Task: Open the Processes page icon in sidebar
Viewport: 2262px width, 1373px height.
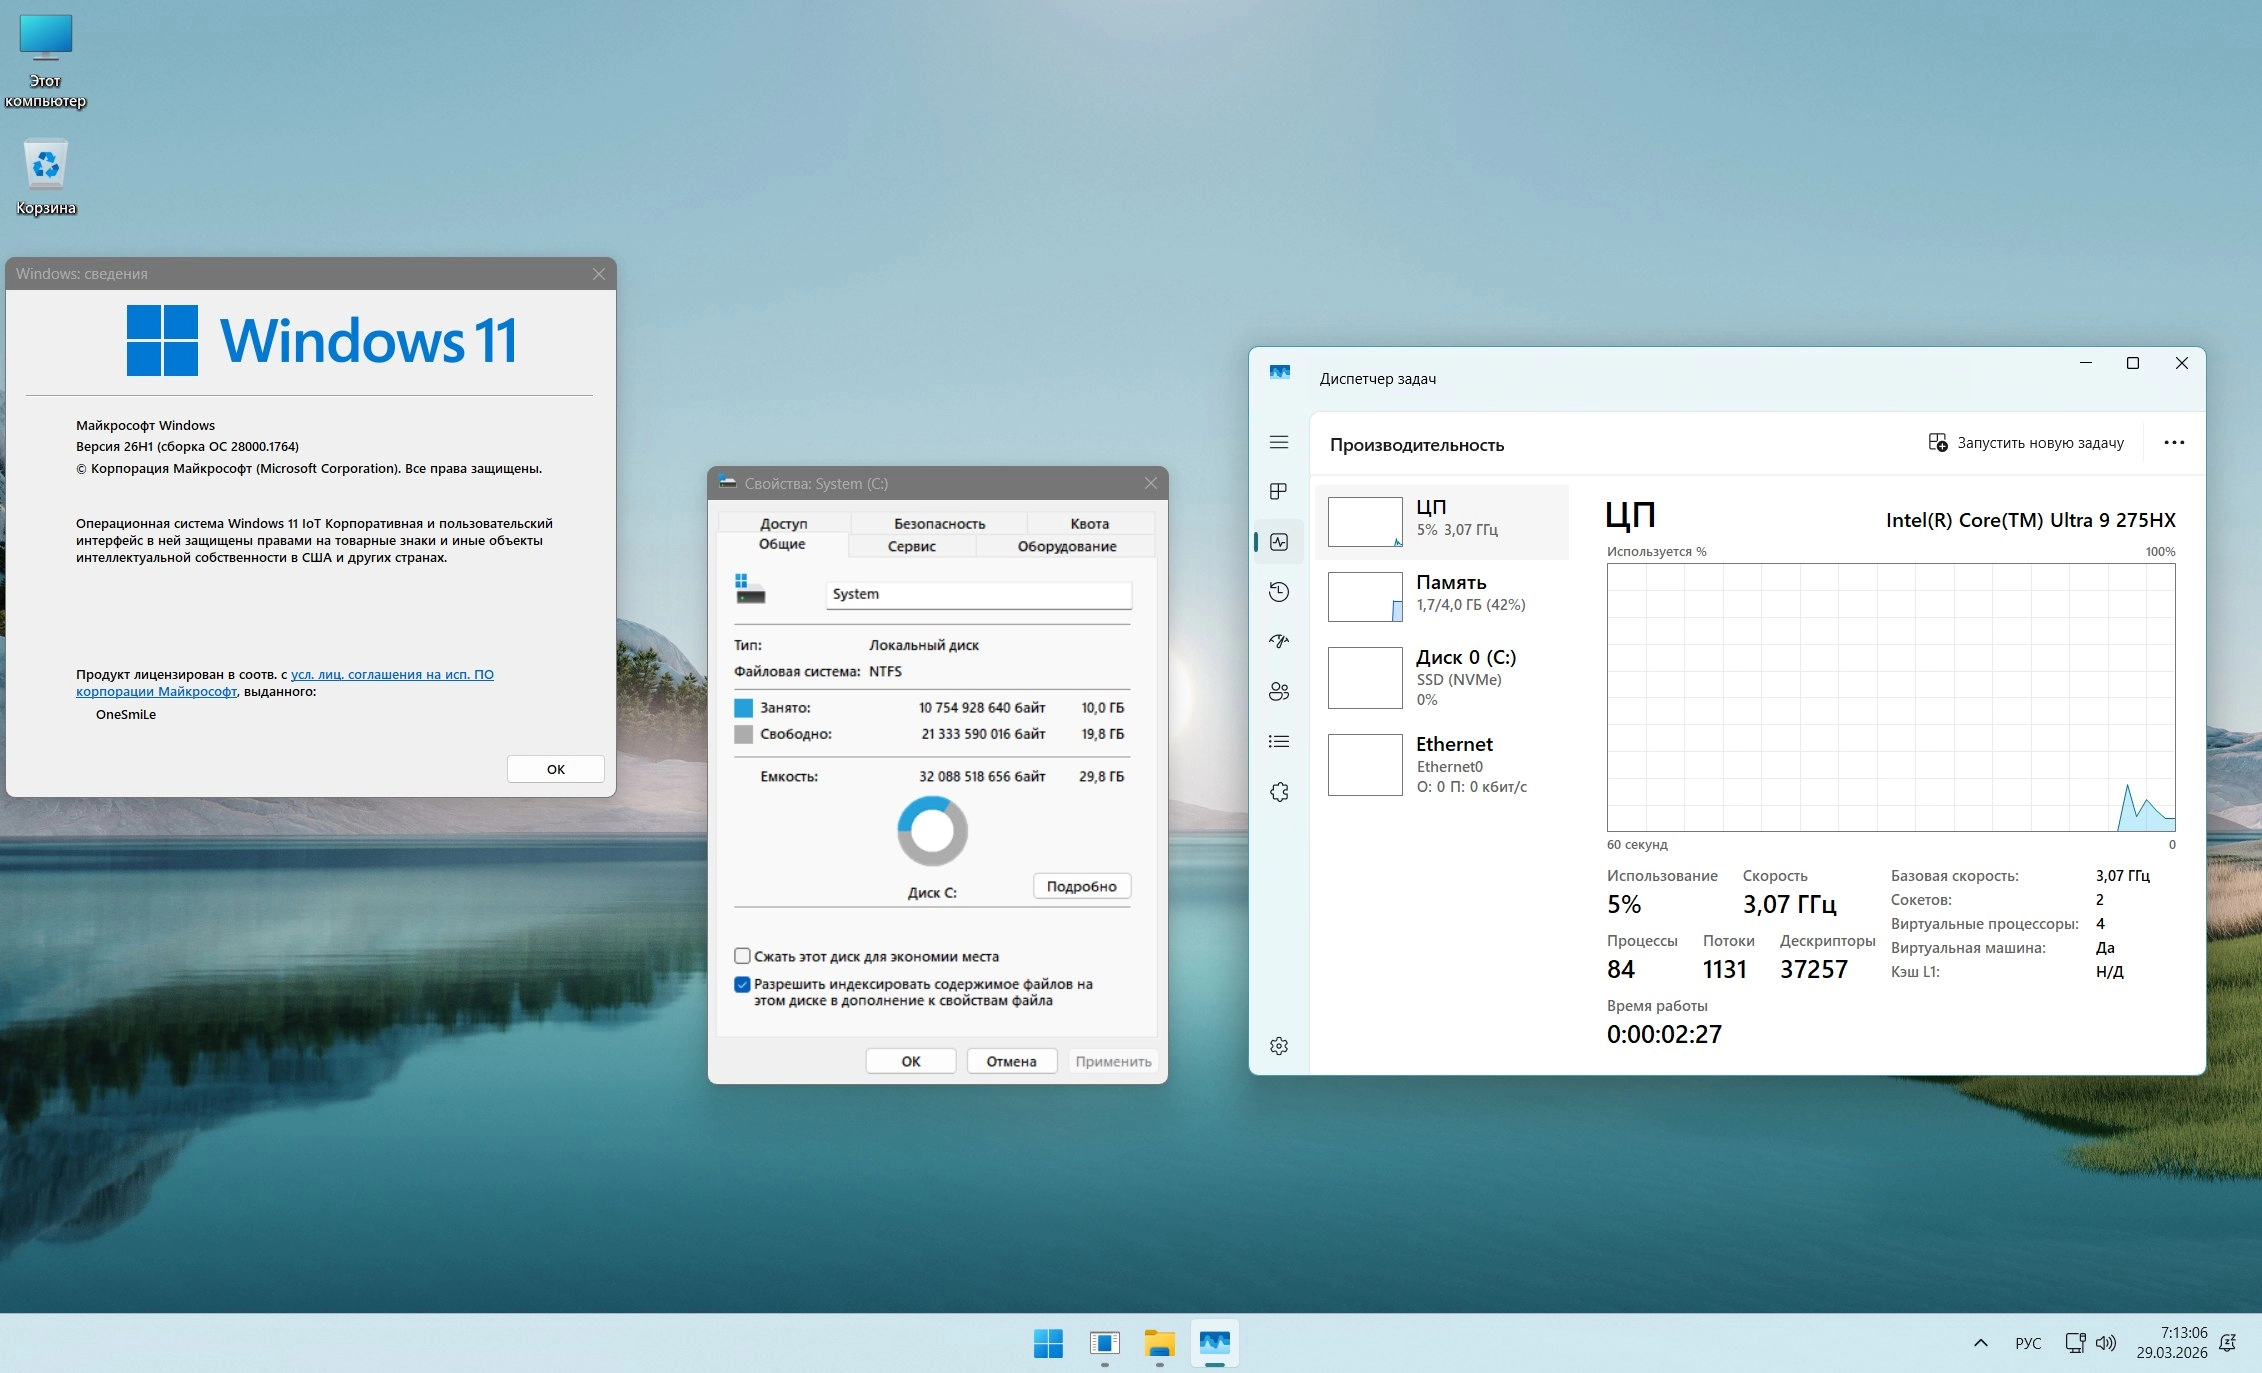Action: [x=1278, y=491]
